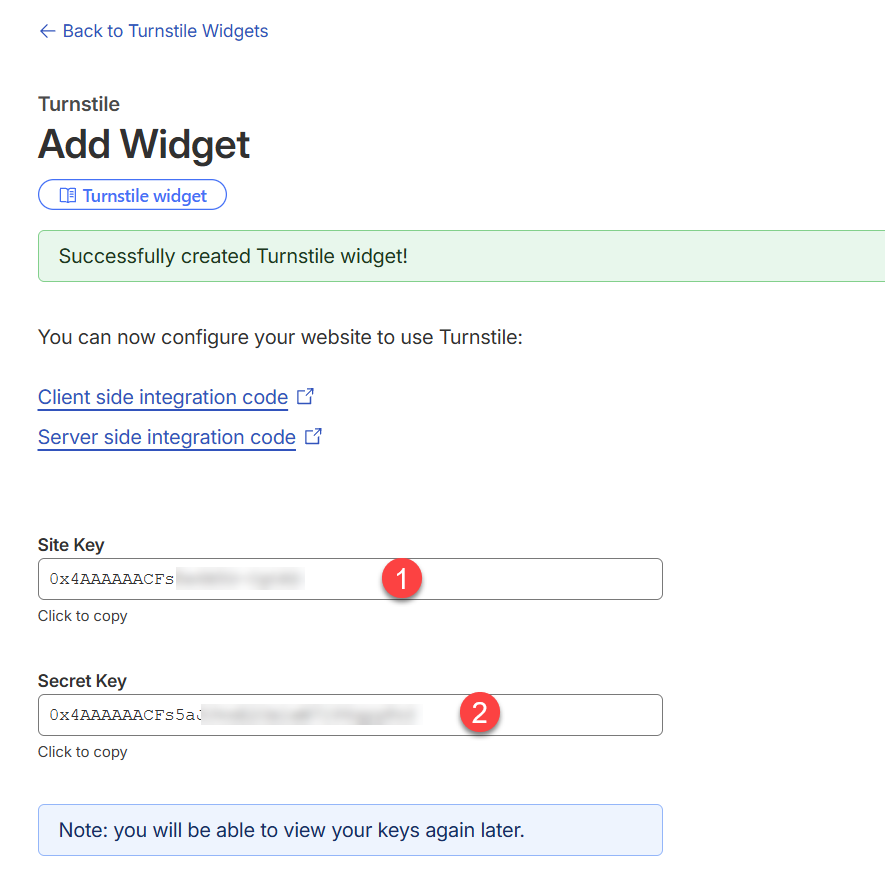Click the external link icon beside Server side integration code
Viewport: 885px width, 882px height.
click(312, 435)
